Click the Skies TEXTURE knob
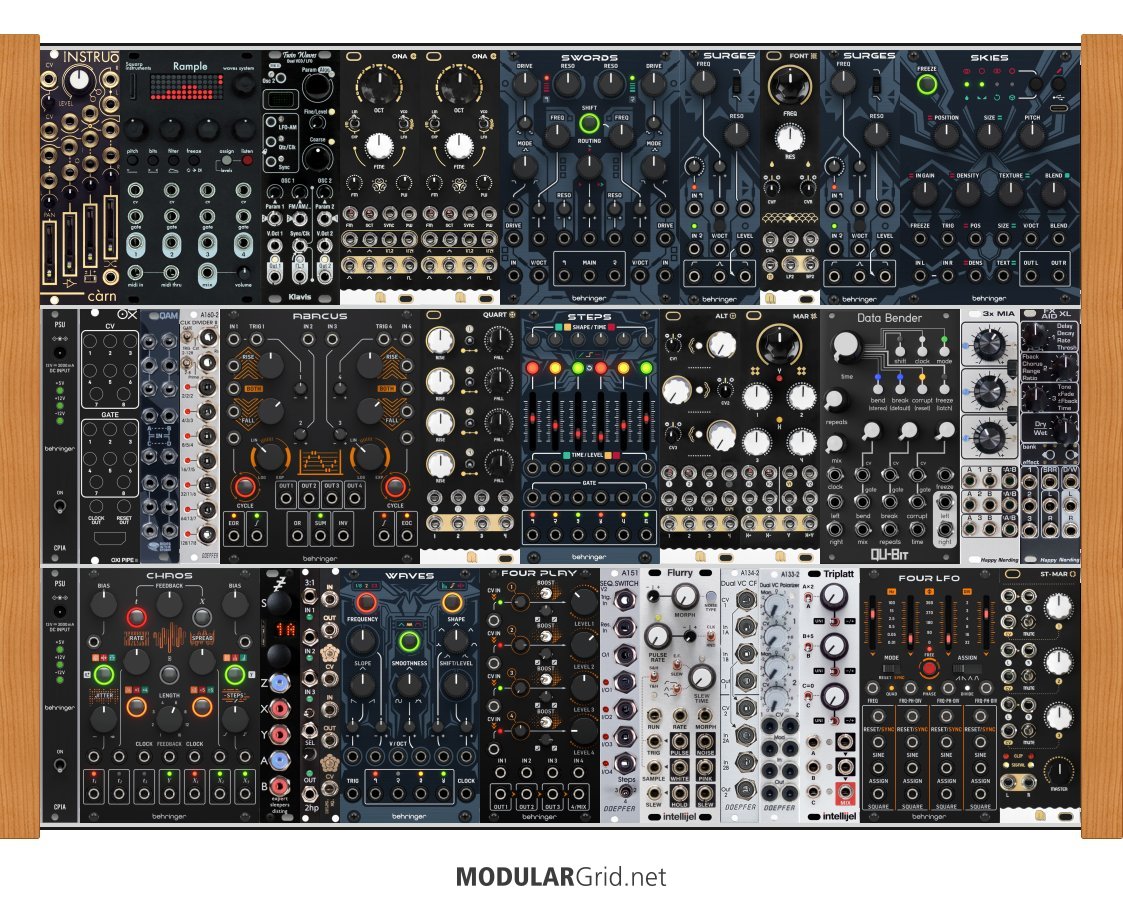 [1010, 192]
